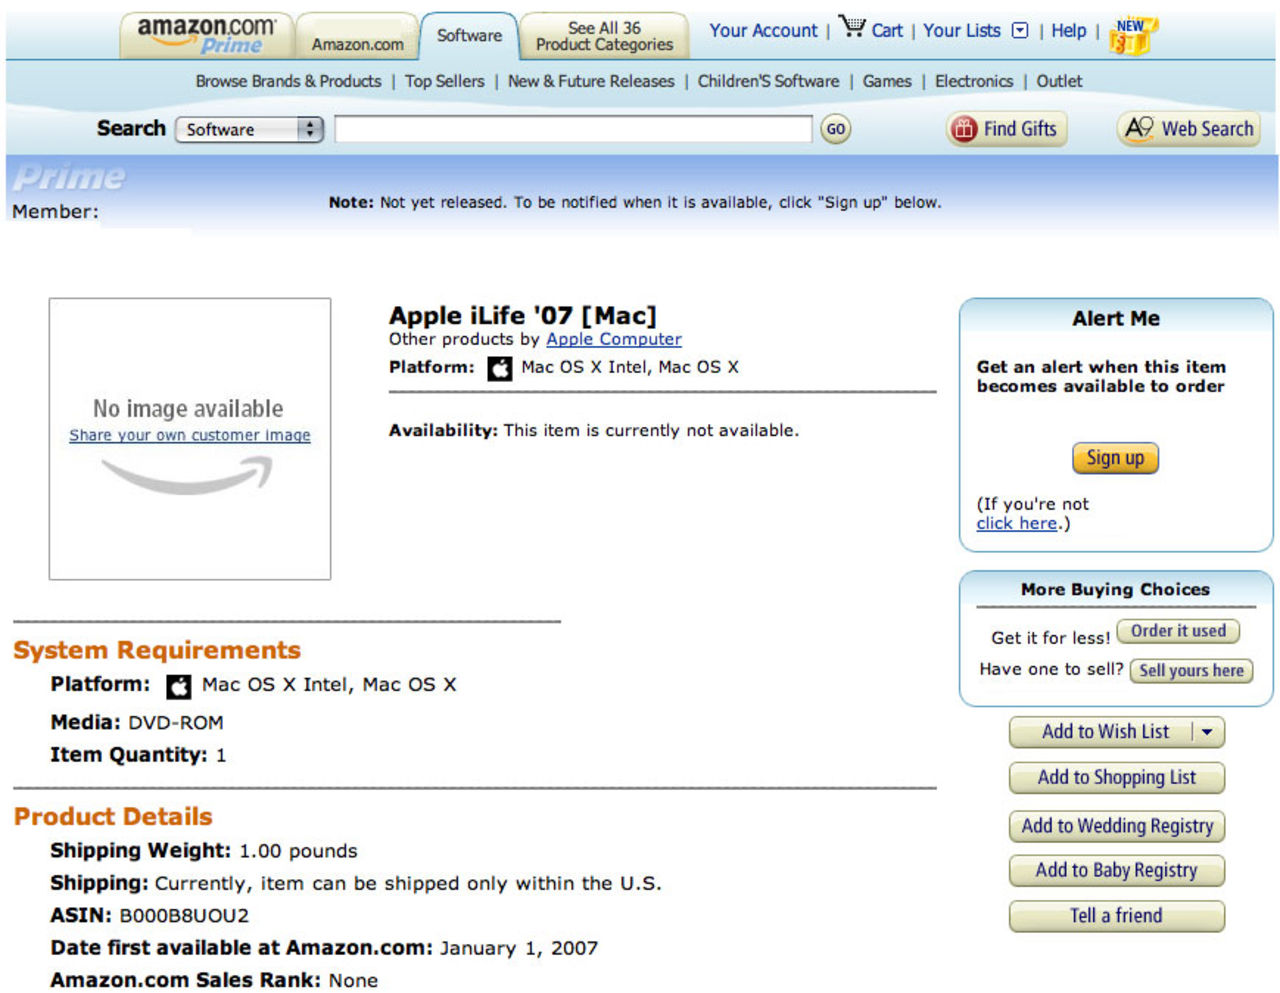Open See All 36 Product Categories
Image resolution: width=1280 pixels, height=993 pixels.
pos(602,34)
